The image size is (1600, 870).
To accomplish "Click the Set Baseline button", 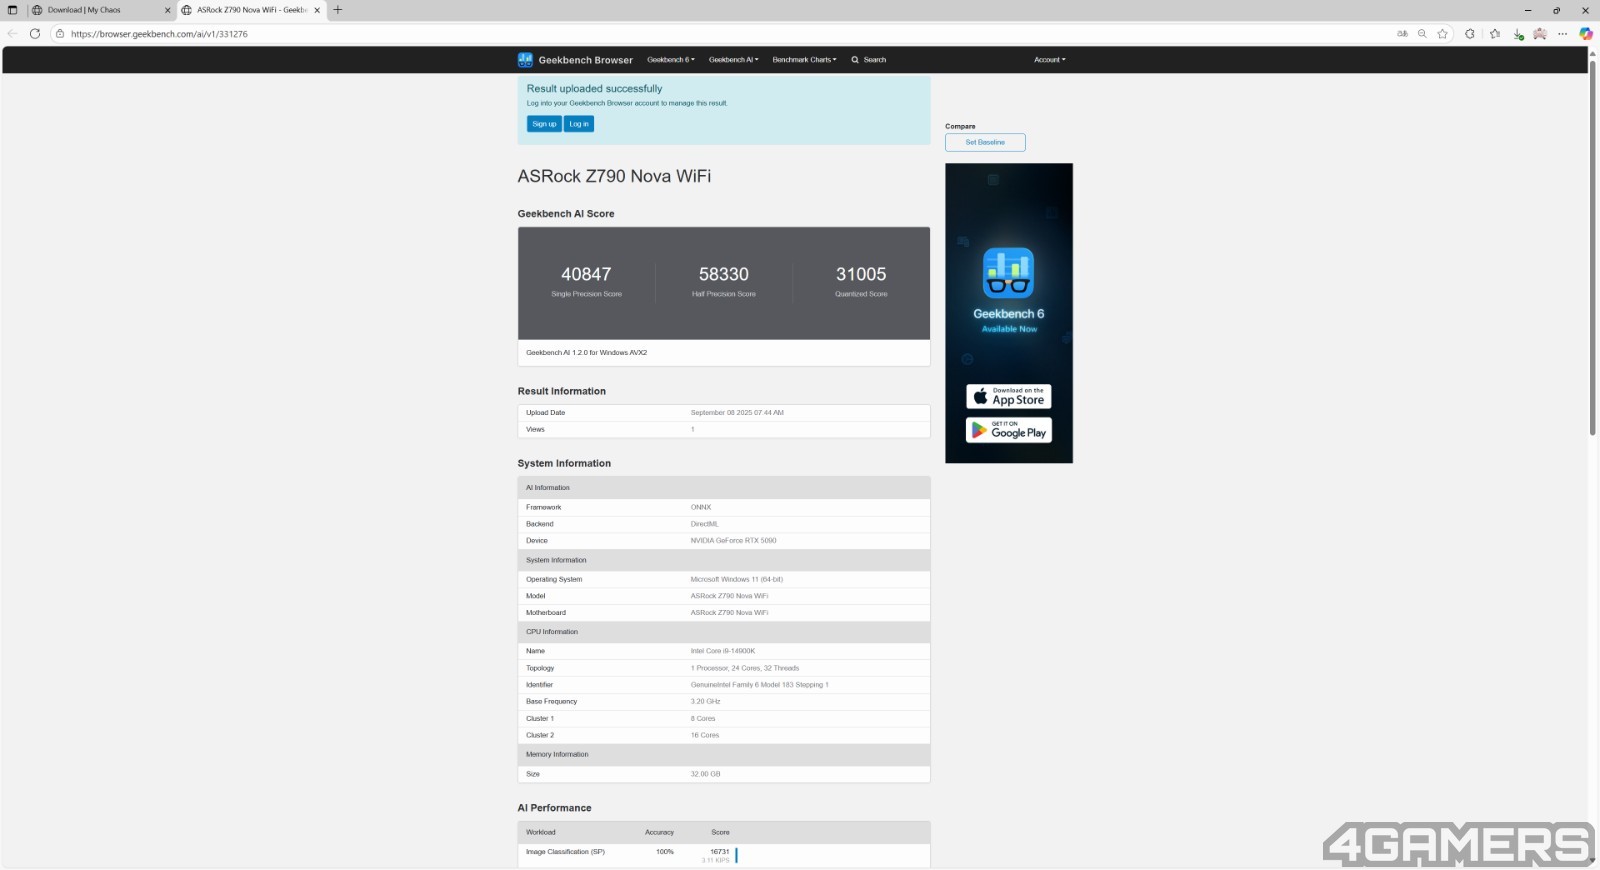I will 985,142.
